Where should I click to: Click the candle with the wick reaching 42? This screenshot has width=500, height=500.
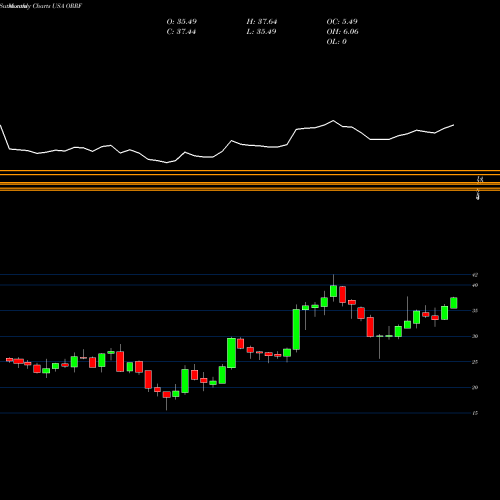[x=333, y=291]
